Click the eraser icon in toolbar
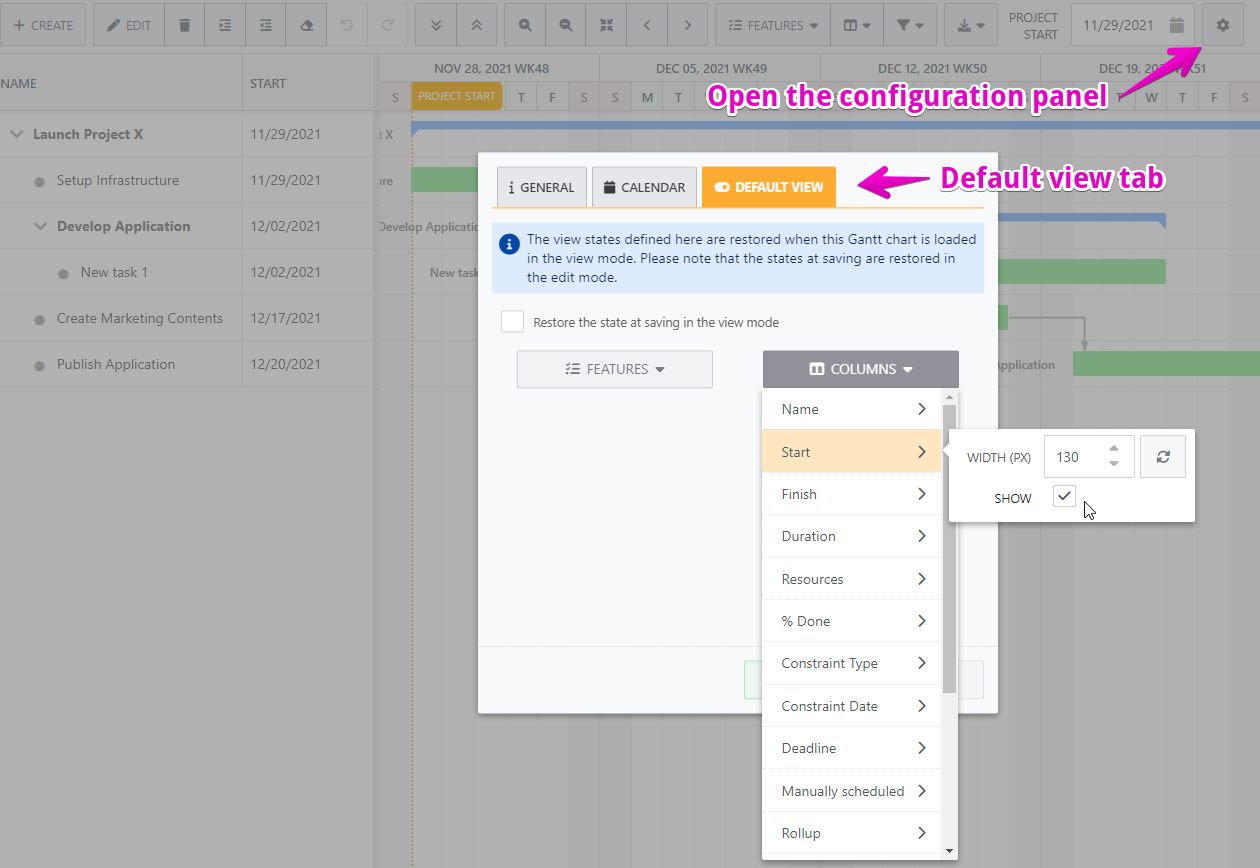The height and width of the screenshot is (868, 1260). [306, 25]
